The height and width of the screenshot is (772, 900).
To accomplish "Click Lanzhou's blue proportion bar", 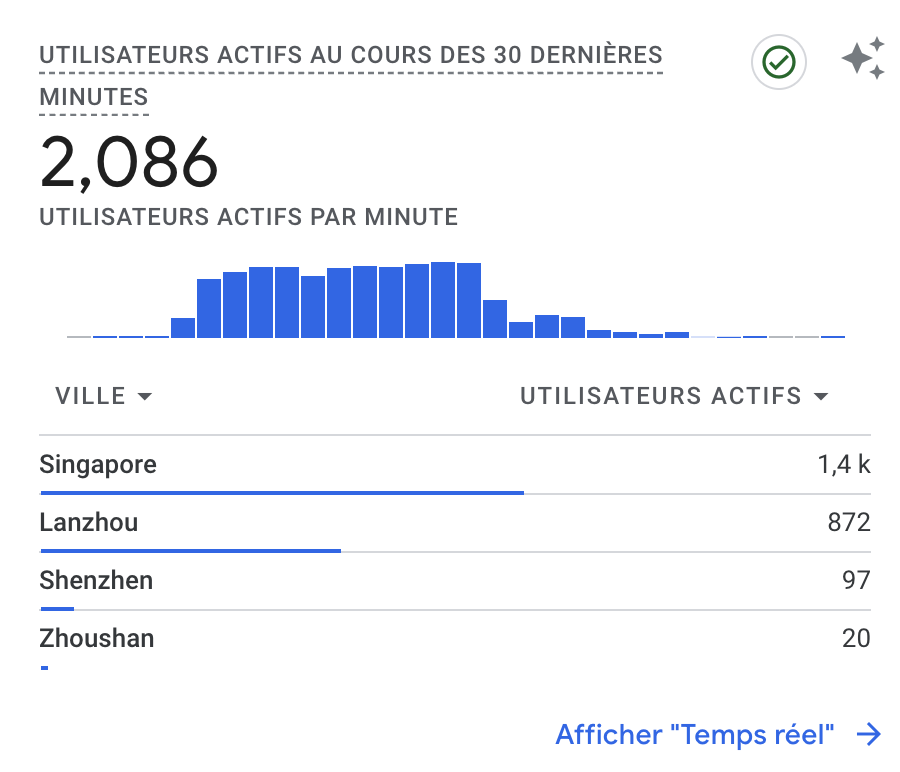I will coord(190,550).
